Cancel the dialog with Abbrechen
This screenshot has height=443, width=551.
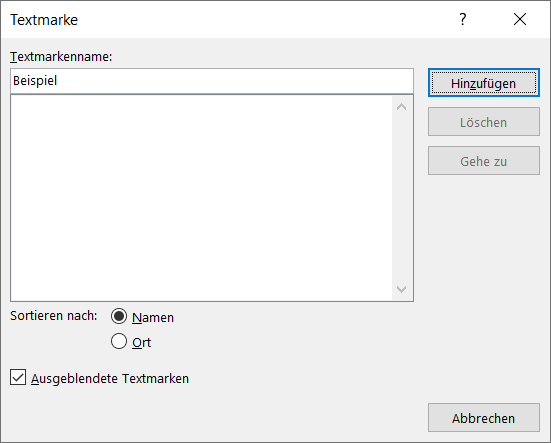coord(484,418)
